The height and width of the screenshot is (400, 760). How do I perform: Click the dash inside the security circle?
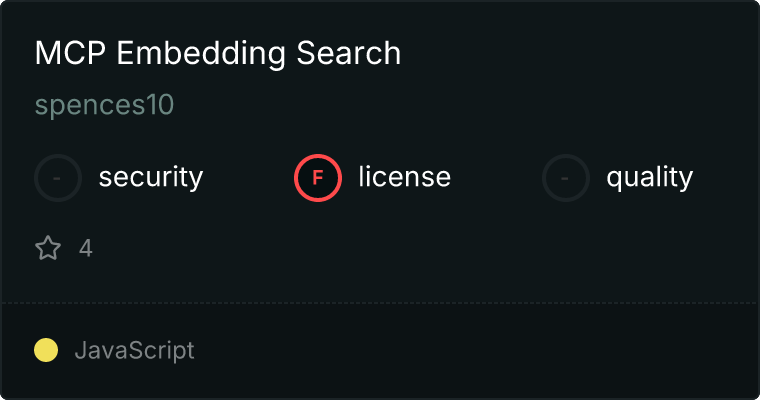[58, 178]
